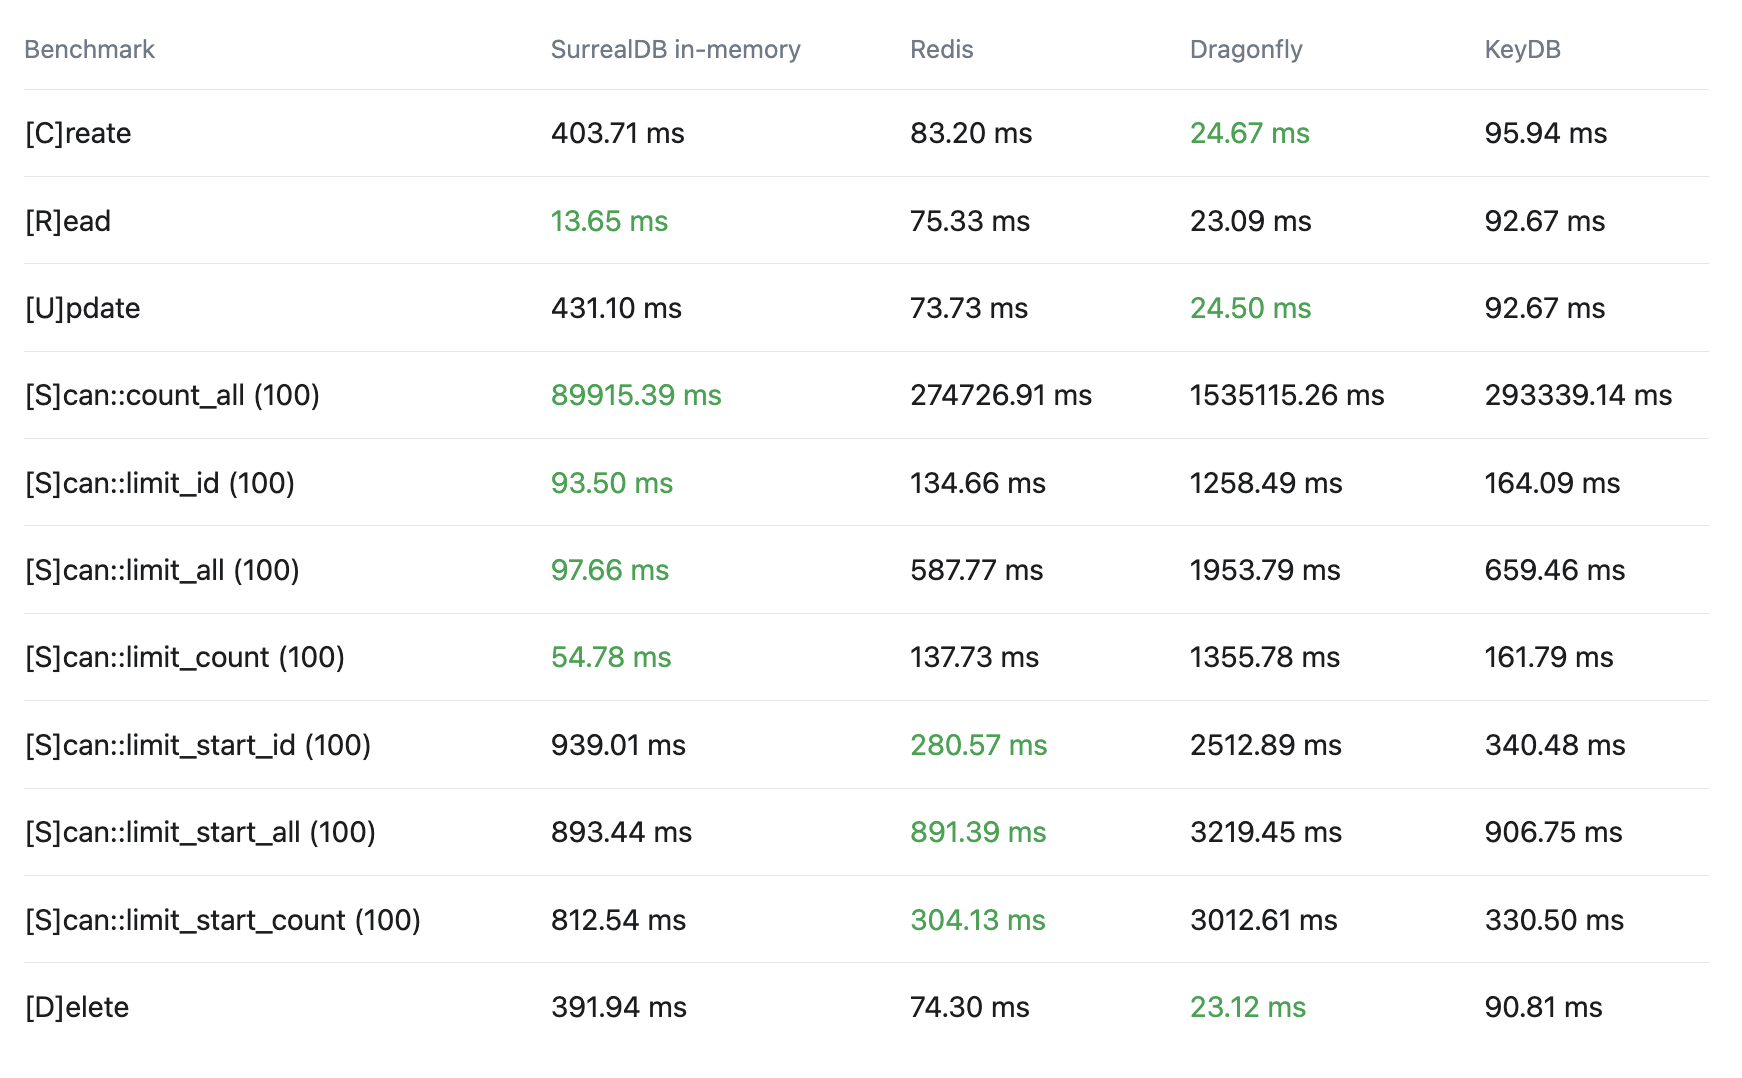Click the 95.94 ms KeyDB value

point(1546,134)
